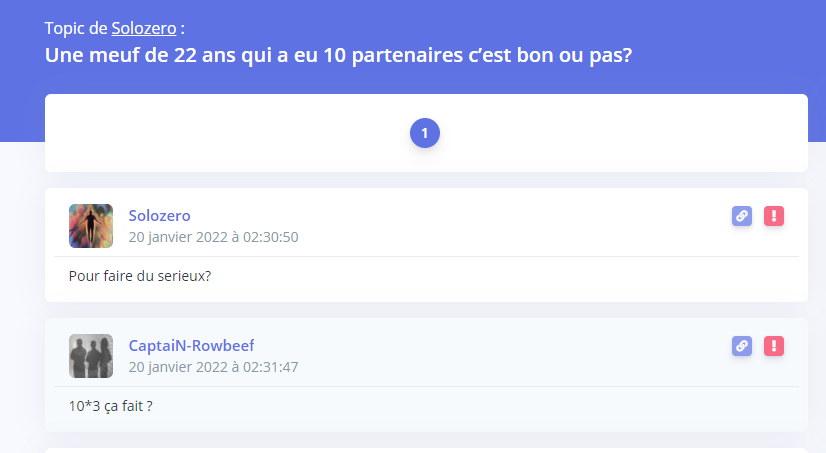Screen dimensions: 826x453
Task: Click empty area of pagination card beside page 1
Action: click(x=606, y=133)
